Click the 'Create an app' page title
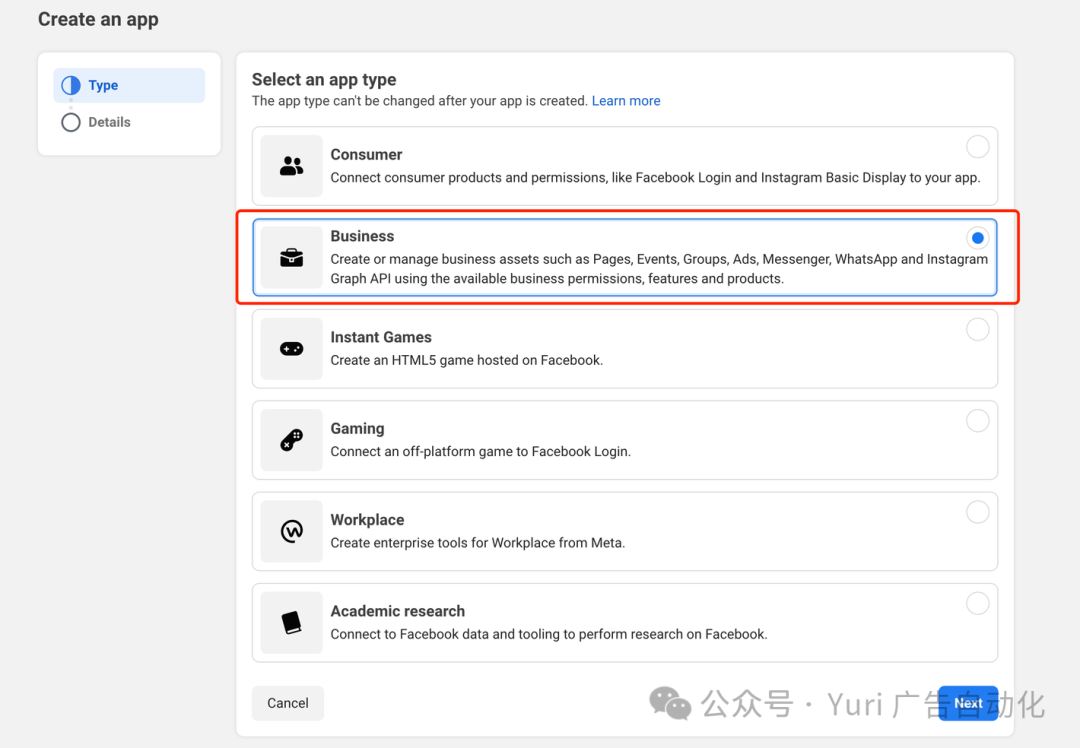Viewport: 1080px width, 748px height. click(x=98, y=19)
